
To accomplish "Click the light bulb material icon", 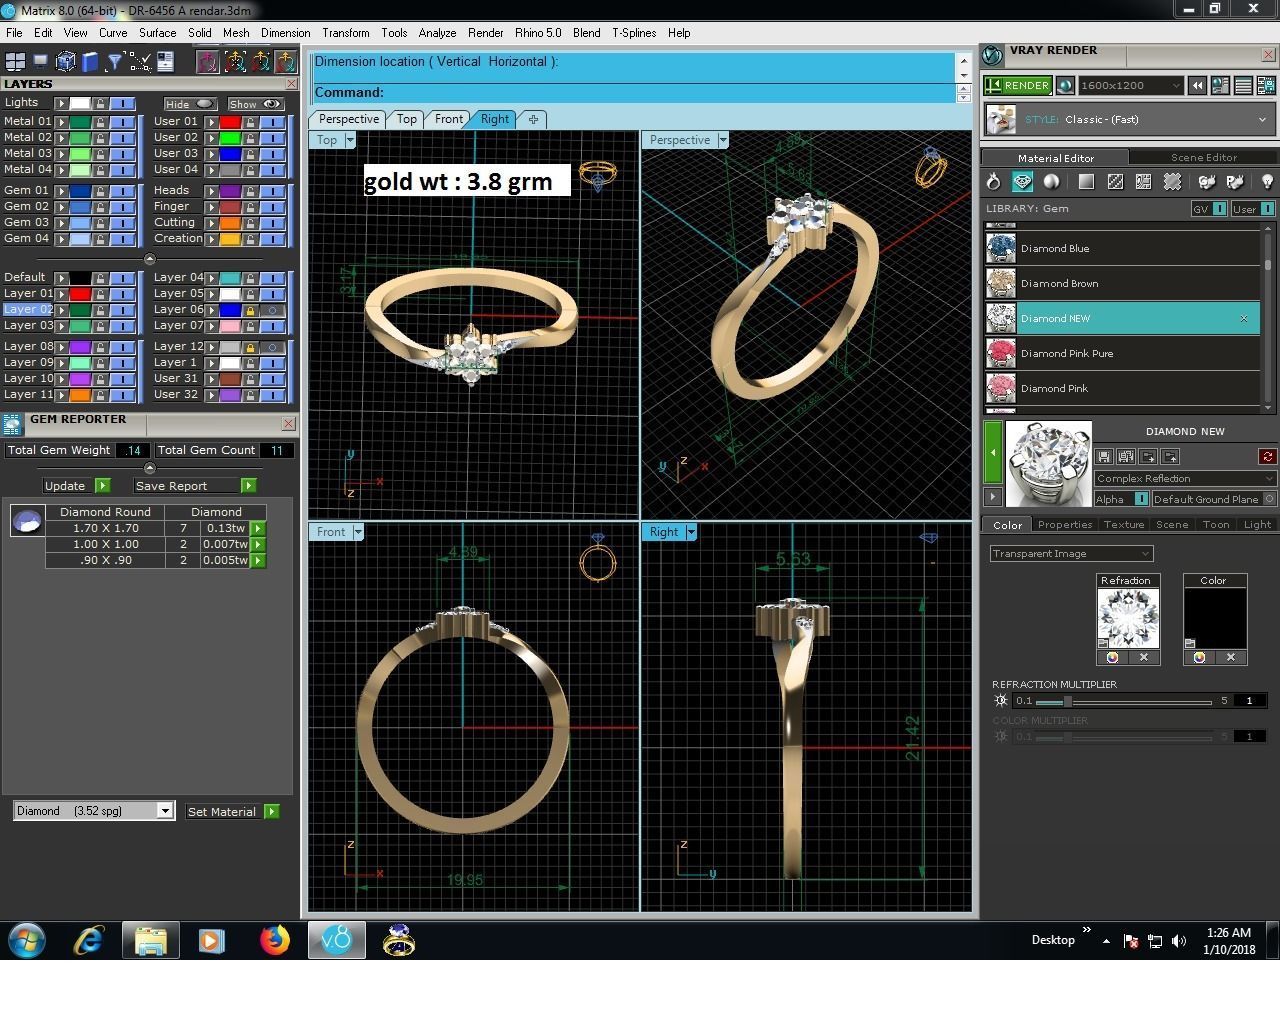I will pos(1267,181).
